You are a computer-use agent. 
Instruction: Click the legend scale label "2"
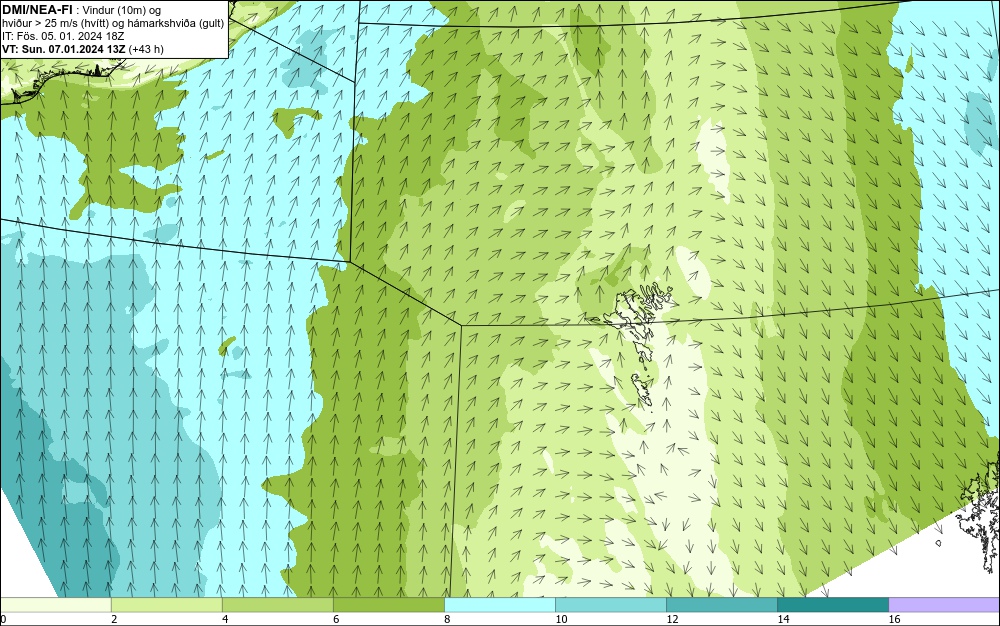click(114, 619)
